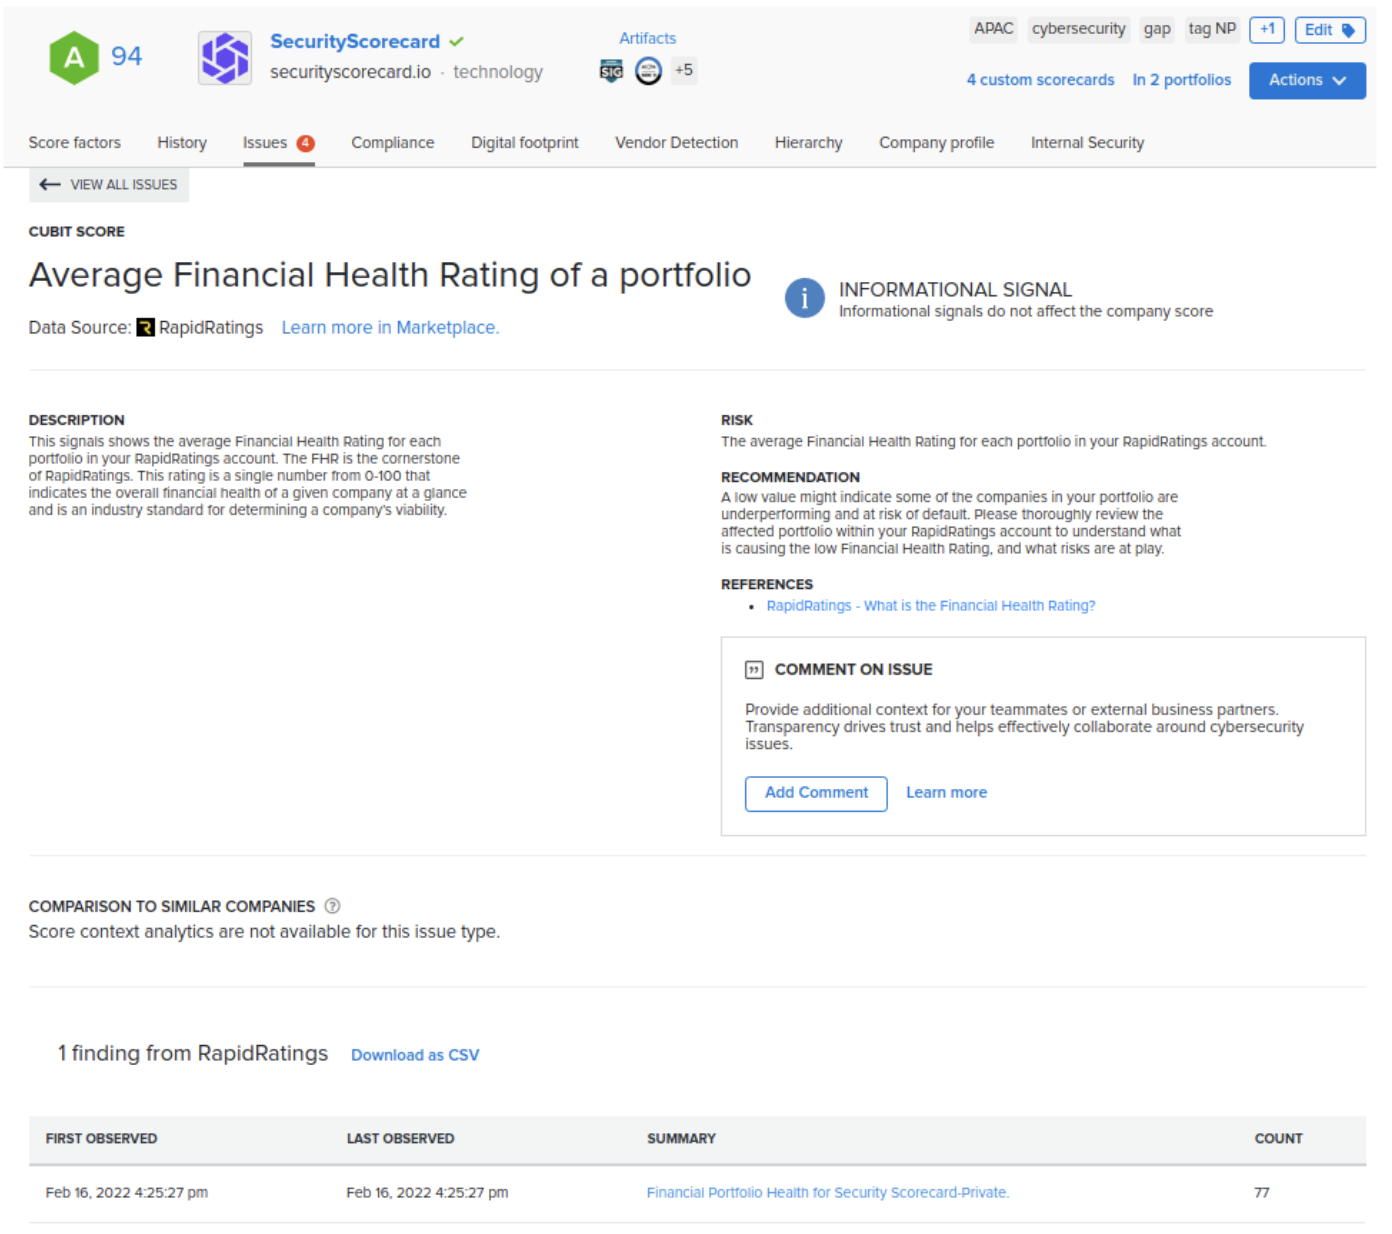This screenshot has height=1234, width=1392.
Task: Click the help icon beside Comparison to Similar Companies
Action: (333, 906)
